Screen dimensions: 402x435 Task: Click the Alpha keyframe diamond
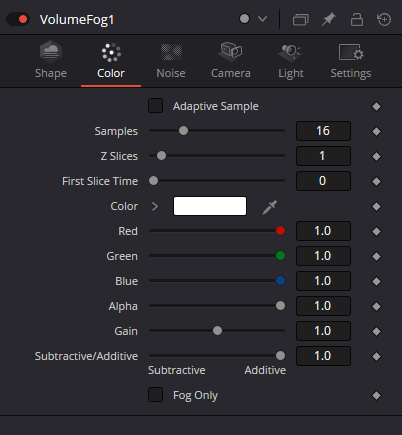376,307
